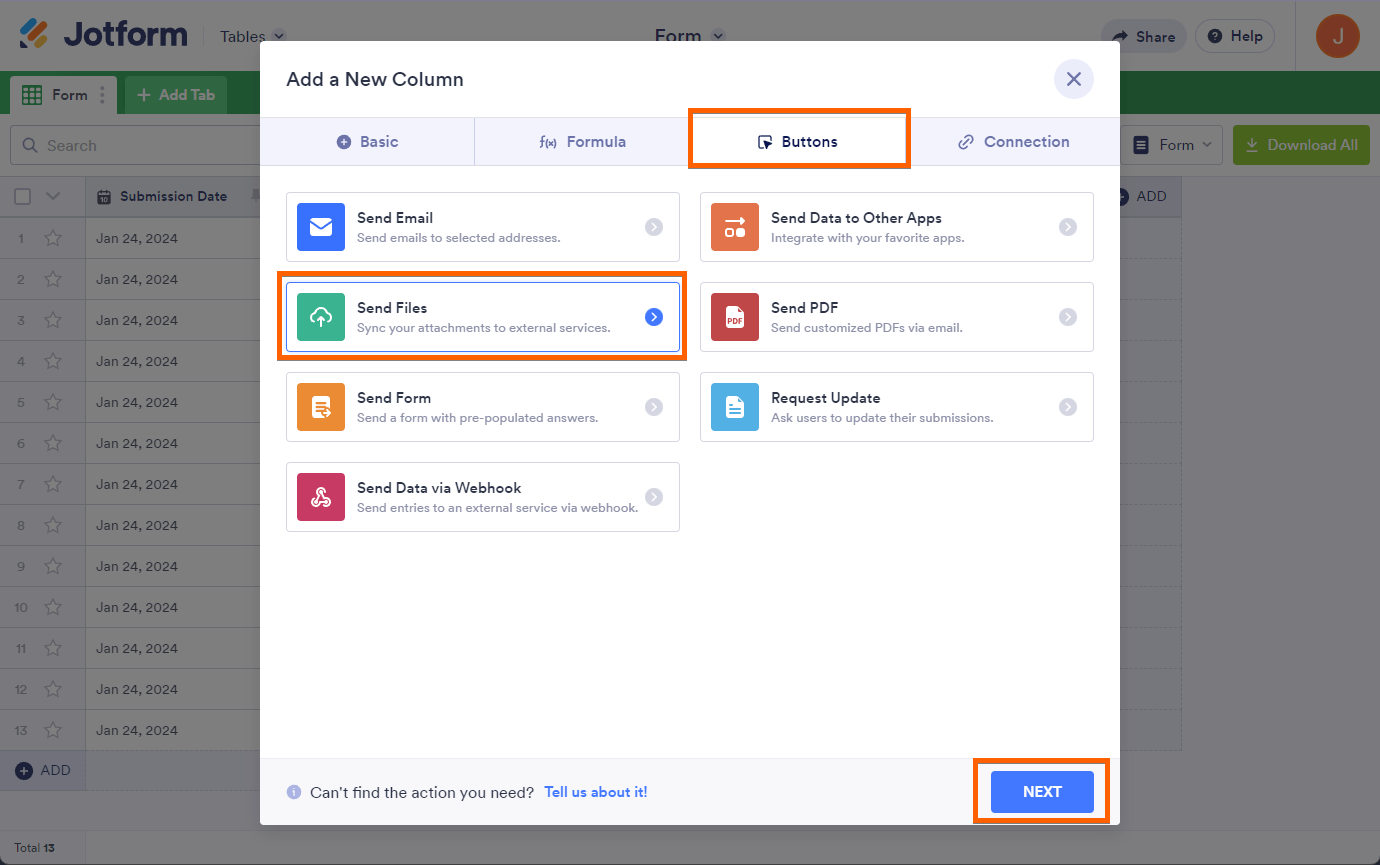Star row 5 as favorite
The height and width of the screenshot is (865, 1380).
click(x=53, y=402)
